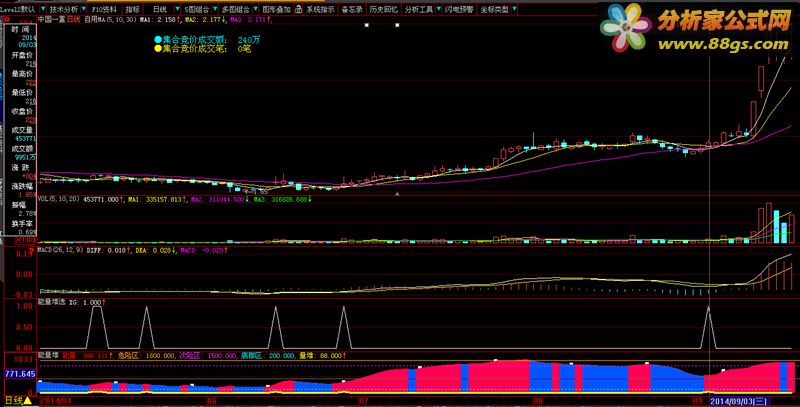Click the 振幅 row in info panel
Viewport: 800px width, 407px height.
[x=19, y=205]
